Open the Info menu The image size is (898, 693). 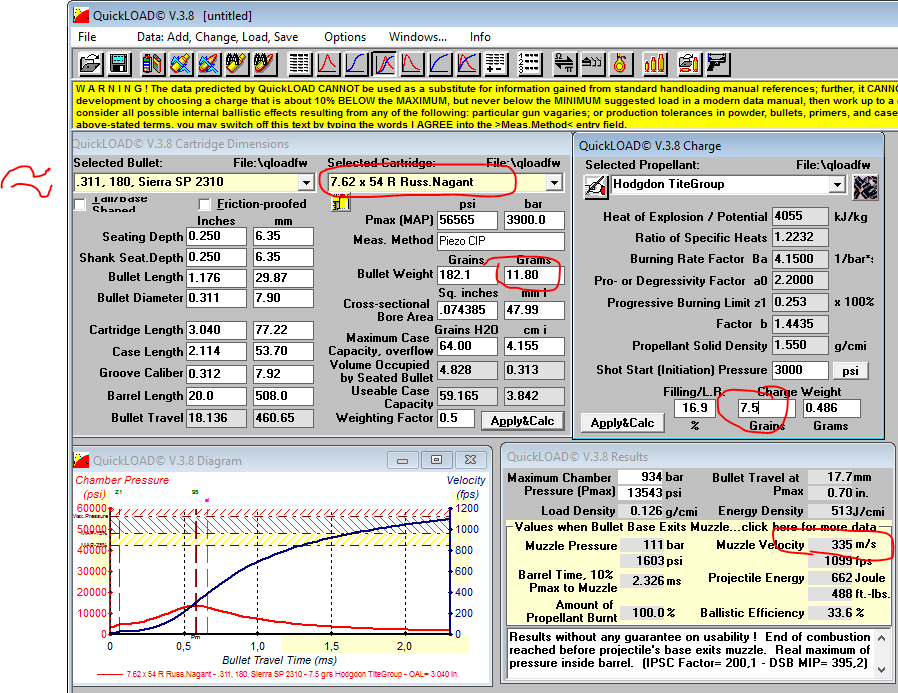click(480, 37)
